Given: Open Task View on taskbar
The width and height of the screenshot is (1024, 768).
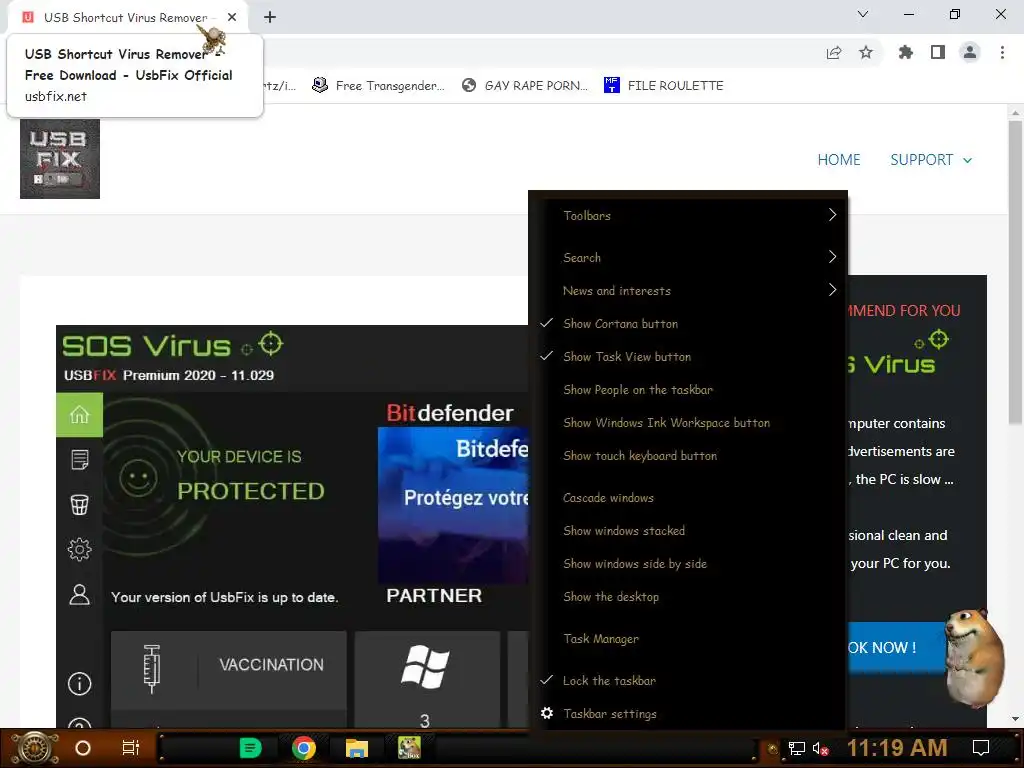Looking at the screenshot, I should tap(131, 748).
